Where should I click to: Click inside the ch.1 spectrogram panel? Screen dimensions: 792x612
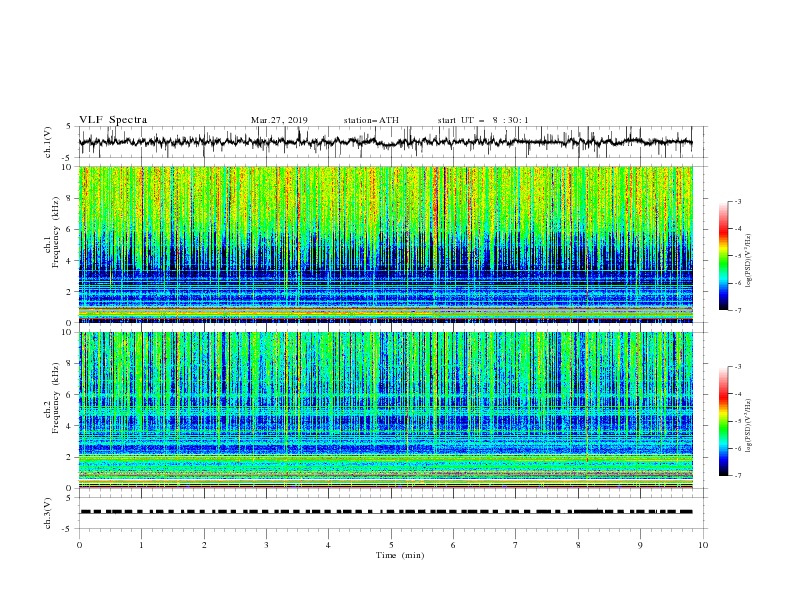[385, 244]
